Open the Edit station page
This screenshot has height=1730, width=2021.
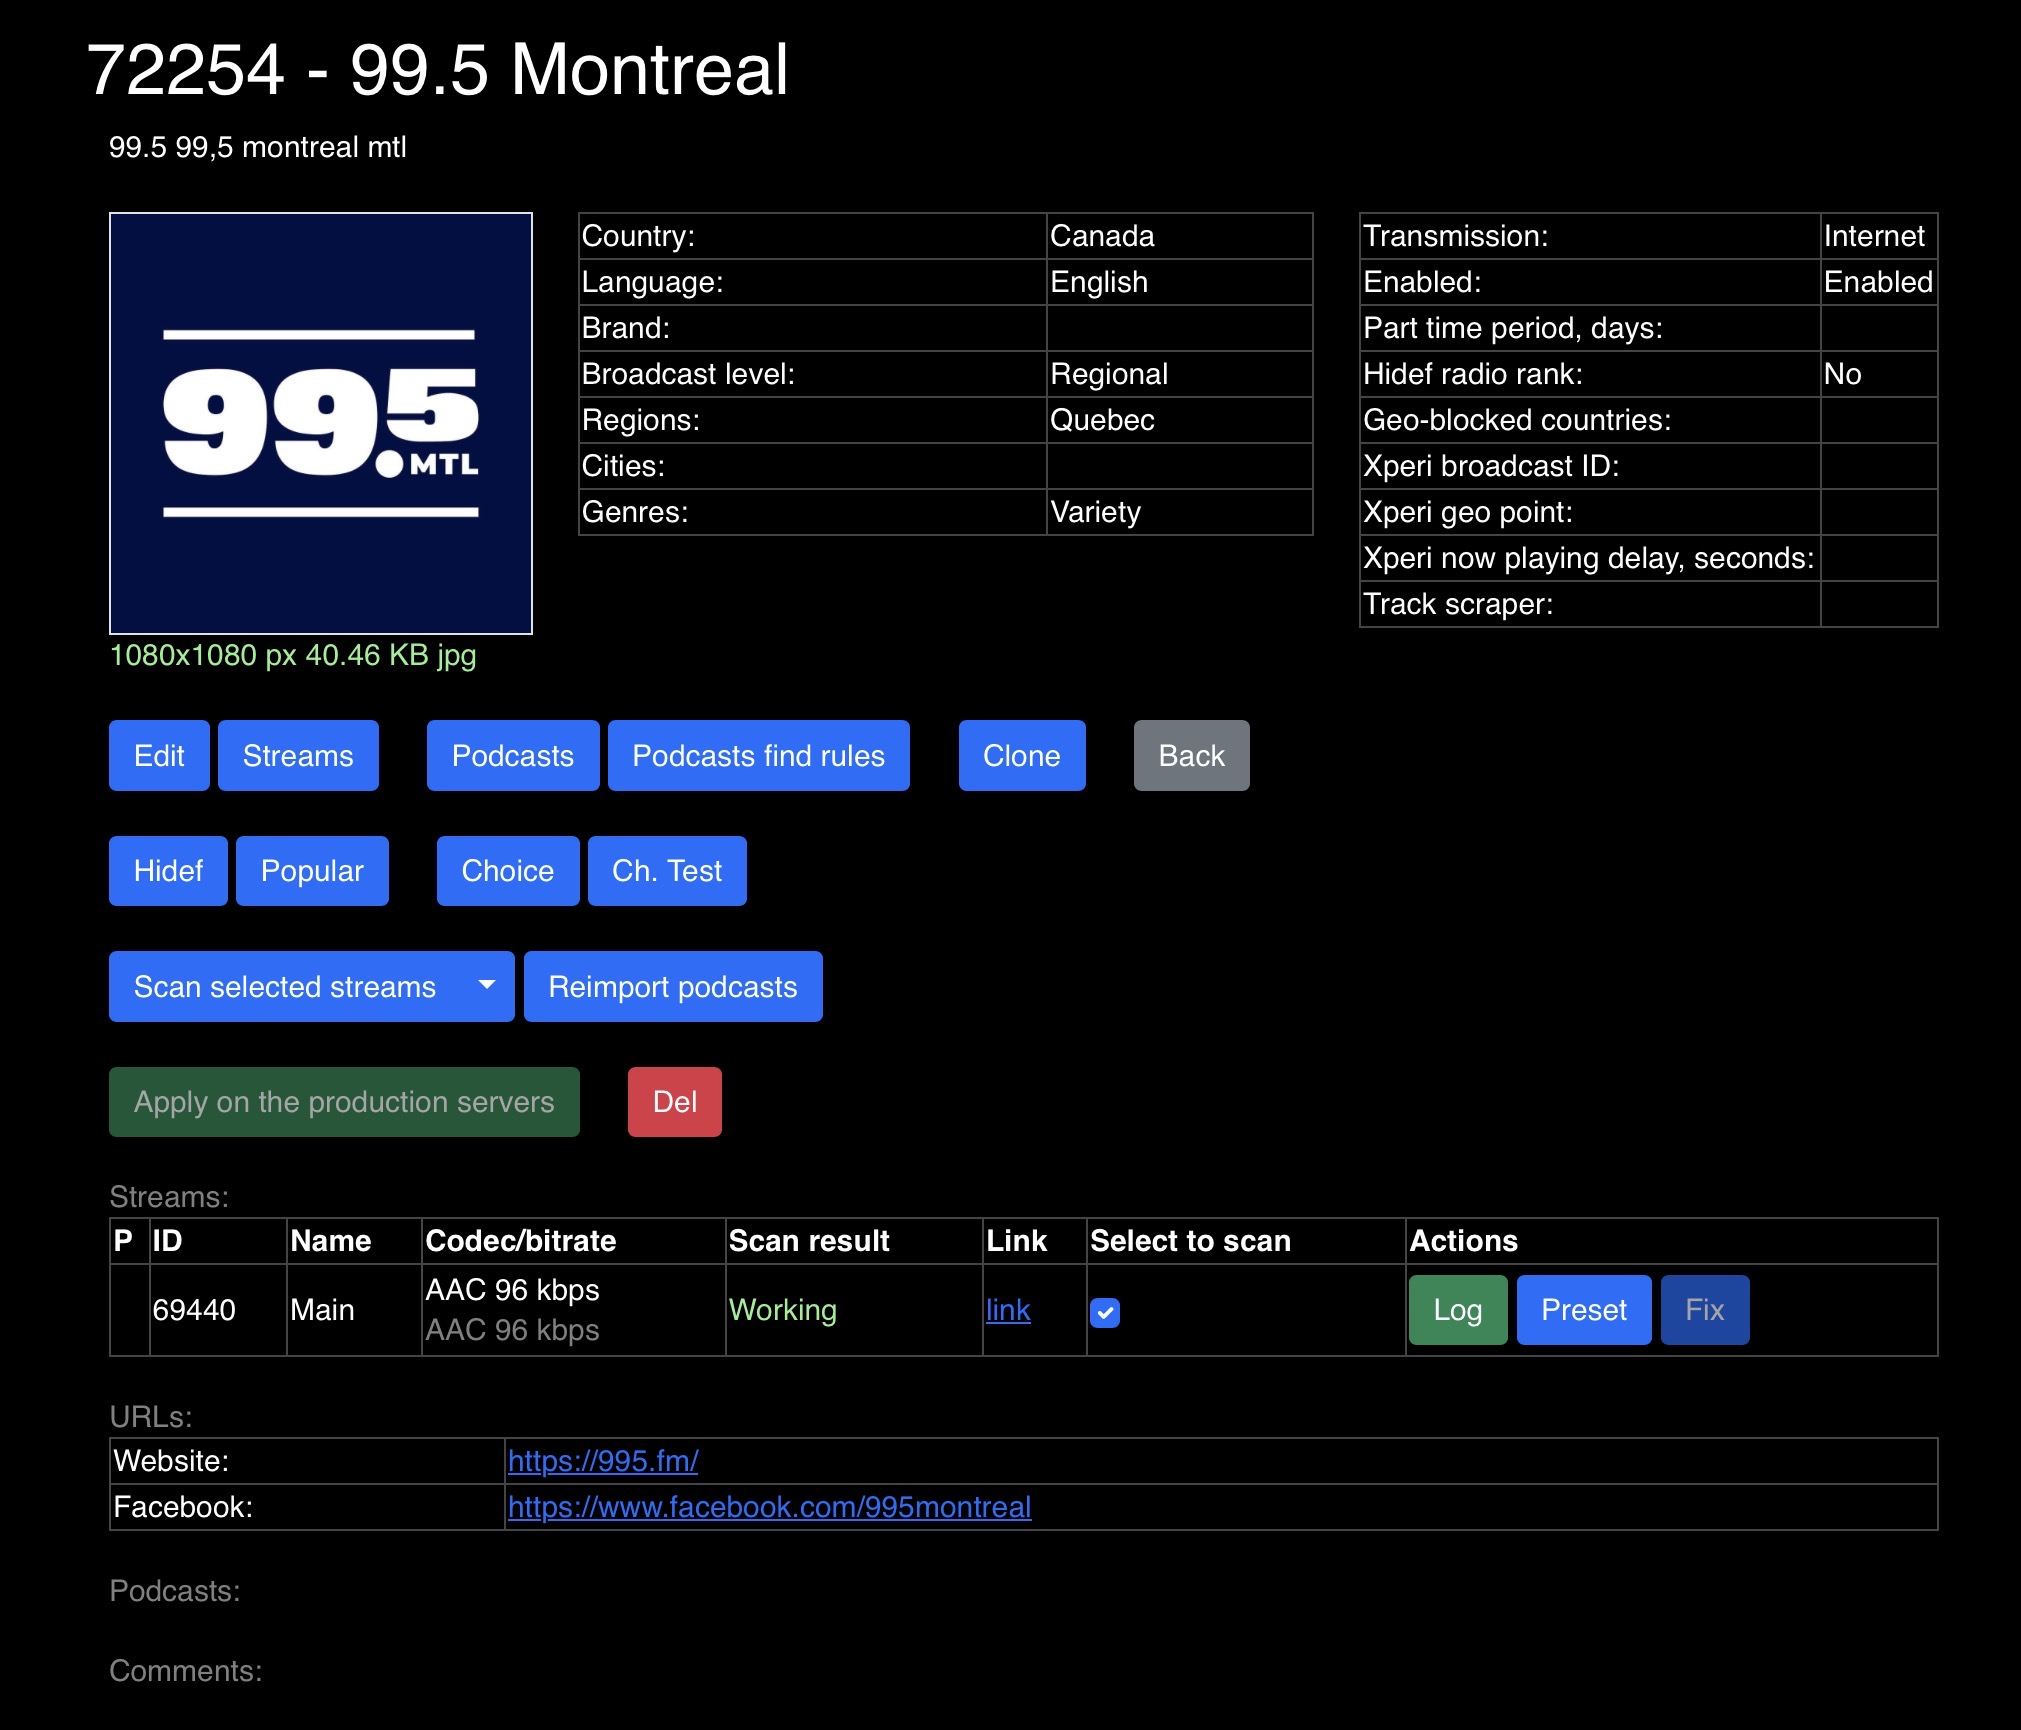coord(159,756)
